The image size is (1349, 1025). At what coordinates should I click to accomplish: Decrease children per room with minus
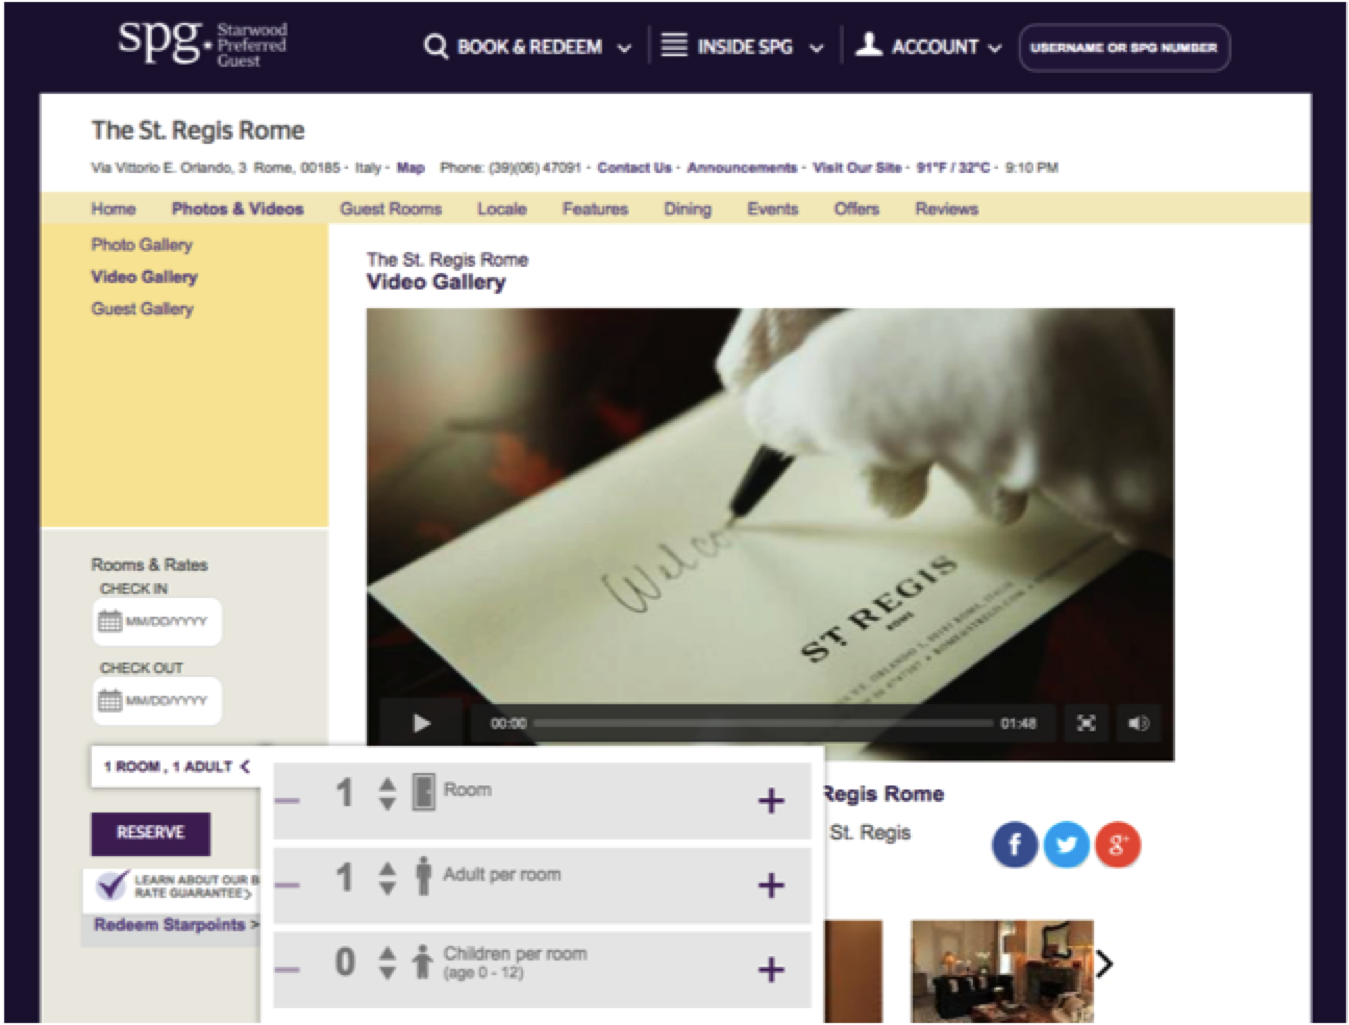287,969
